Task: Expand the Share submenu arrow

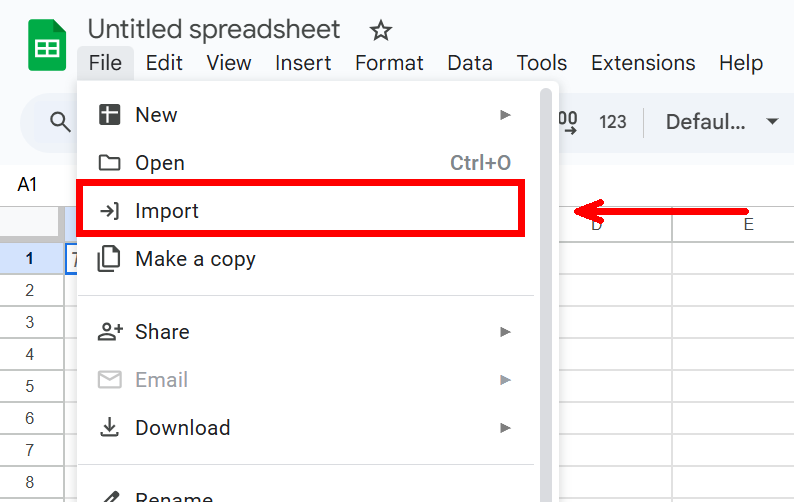Action: [x=506, y=331]
